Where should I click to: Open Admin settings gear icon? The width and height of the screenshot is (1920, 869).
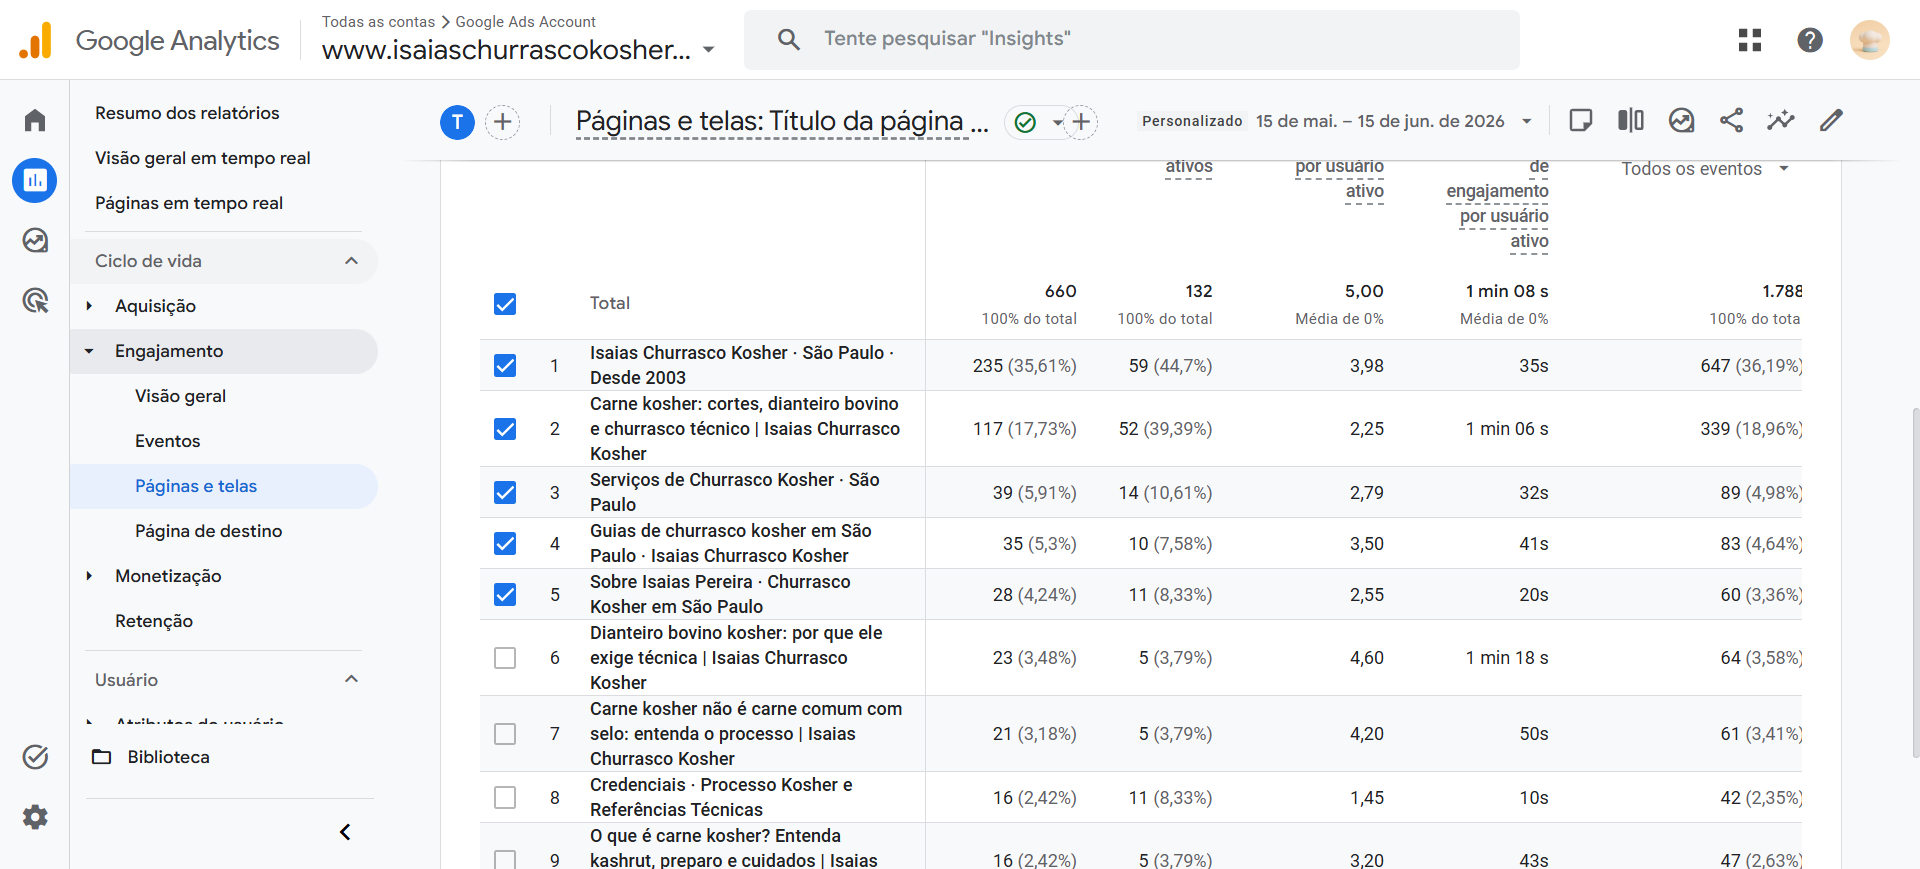(35, 817)
